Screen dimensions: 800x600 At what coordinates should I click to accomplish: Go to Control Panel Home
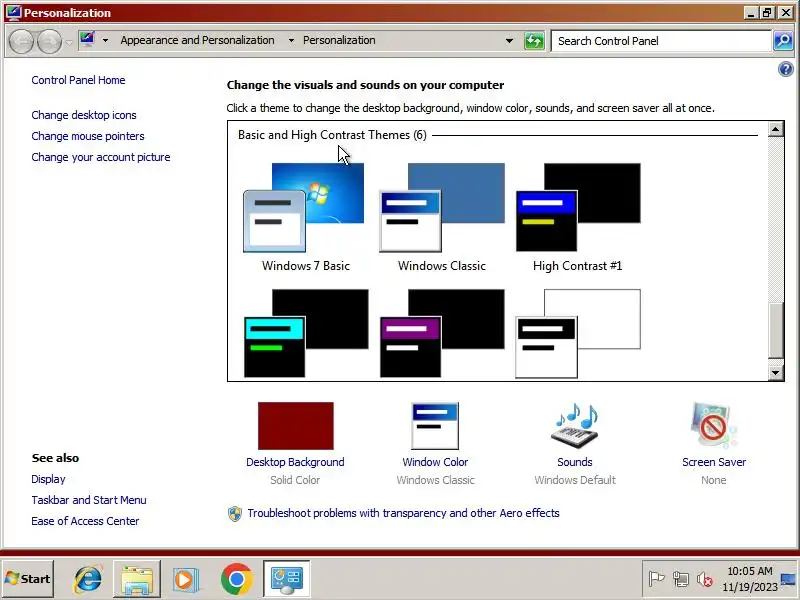pyautogui.click(x=78, y=80)
